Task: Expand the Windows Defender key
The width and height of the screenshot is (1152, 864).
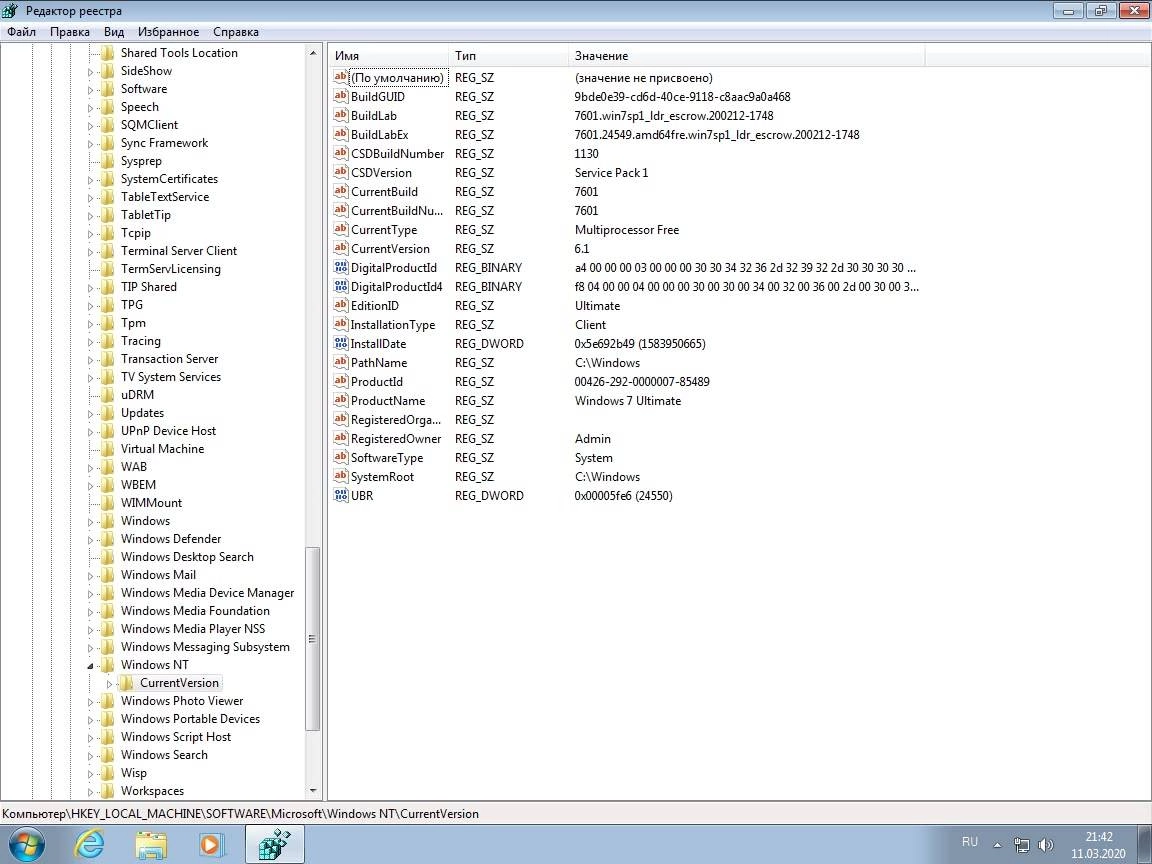Action: [90, 539]
